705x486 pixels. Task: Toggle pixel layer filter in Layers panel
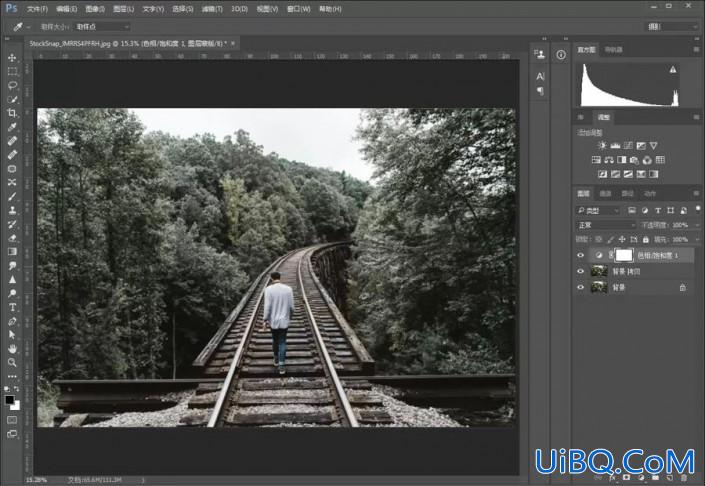click(x=632, y=210)
